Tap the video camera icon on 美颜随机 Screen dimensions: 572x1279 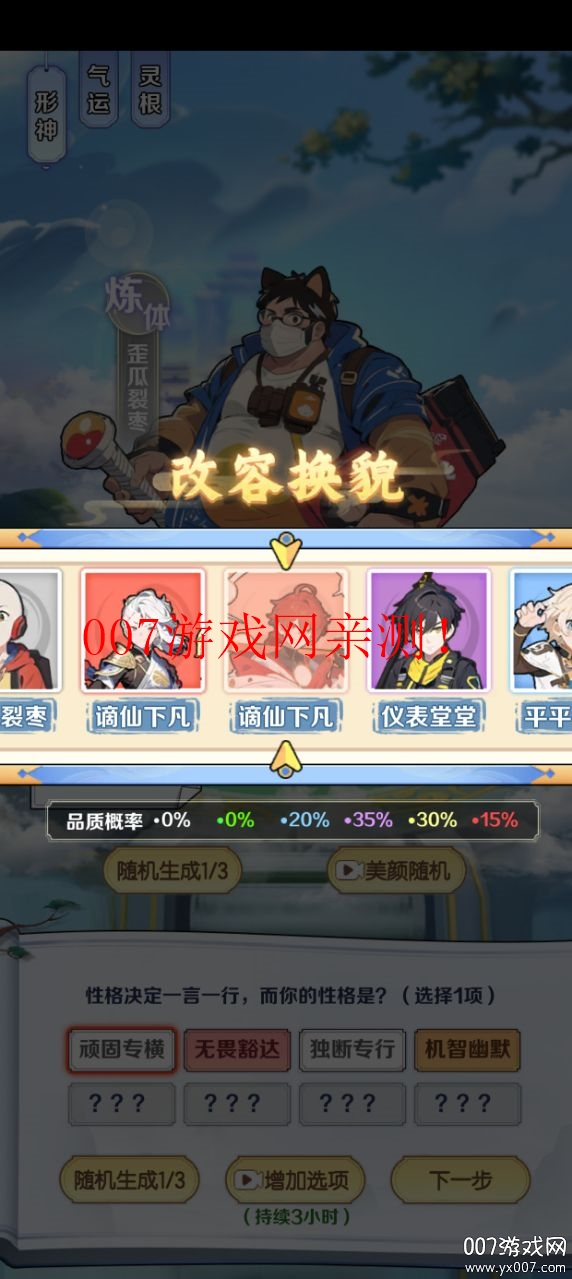coord(348,871)
